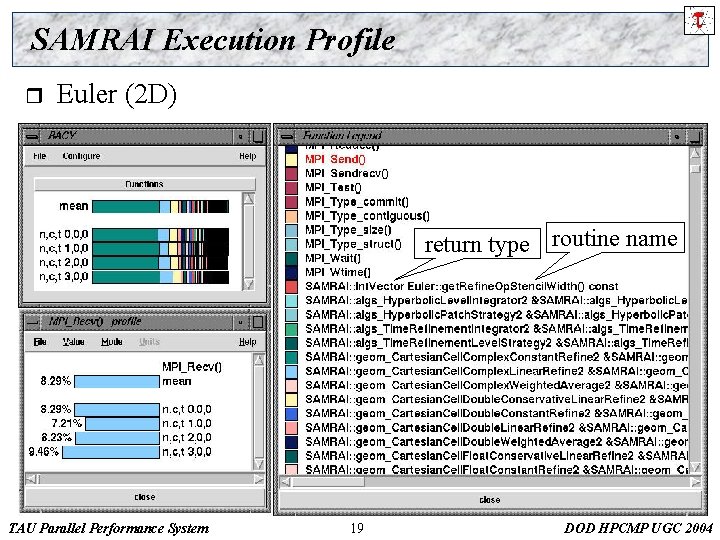
Task: Click Function Legend horizontal scrollbar thumb
Action: pos(329,482)
